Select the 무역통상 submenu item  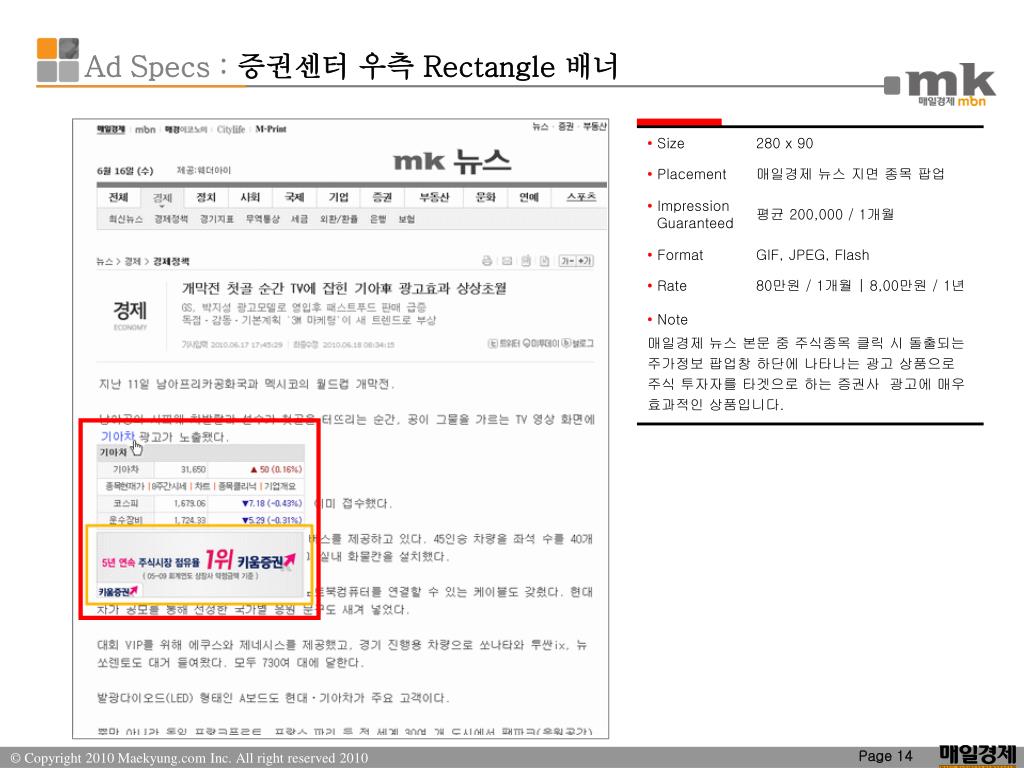263,219
